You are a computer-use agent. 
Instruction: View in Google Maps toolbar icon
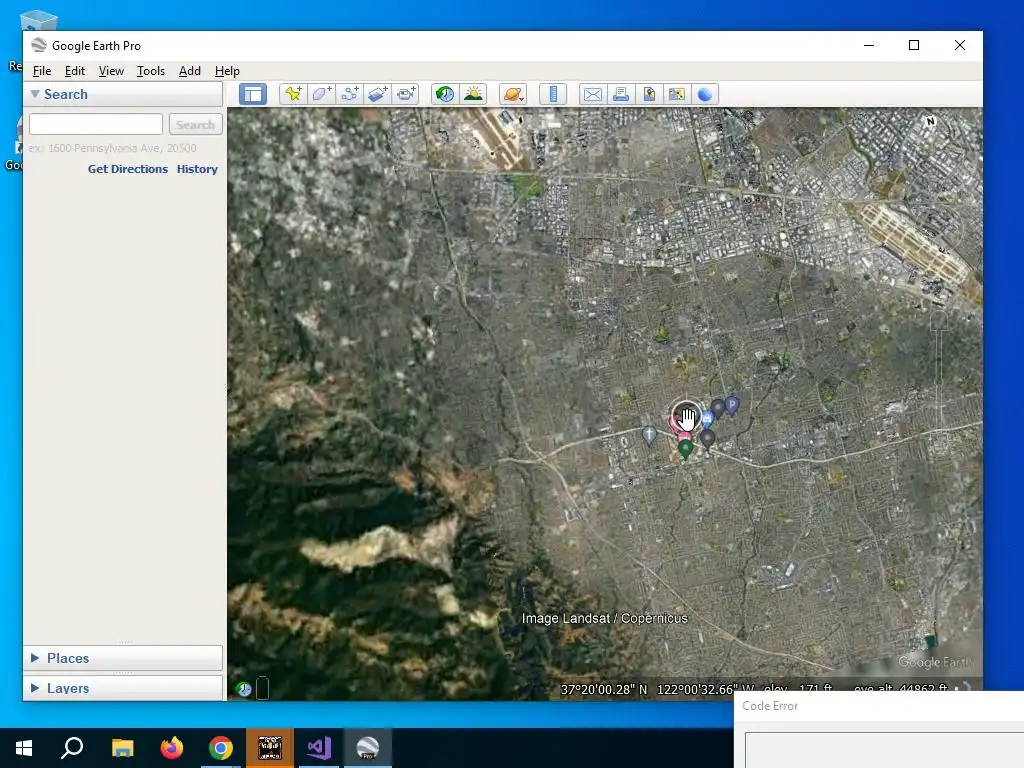point(677,94)
